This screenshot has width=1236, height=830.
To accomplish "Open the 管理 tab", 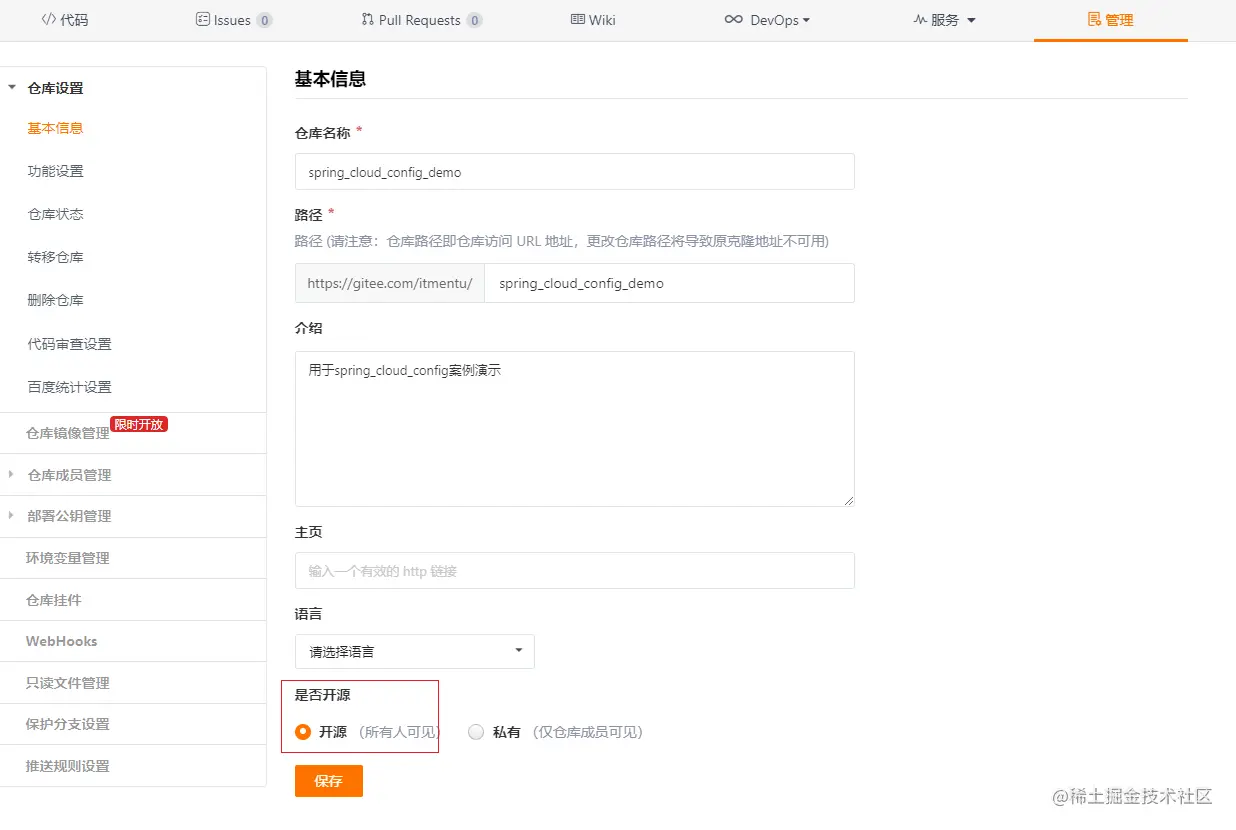I will click(1110, 20).
